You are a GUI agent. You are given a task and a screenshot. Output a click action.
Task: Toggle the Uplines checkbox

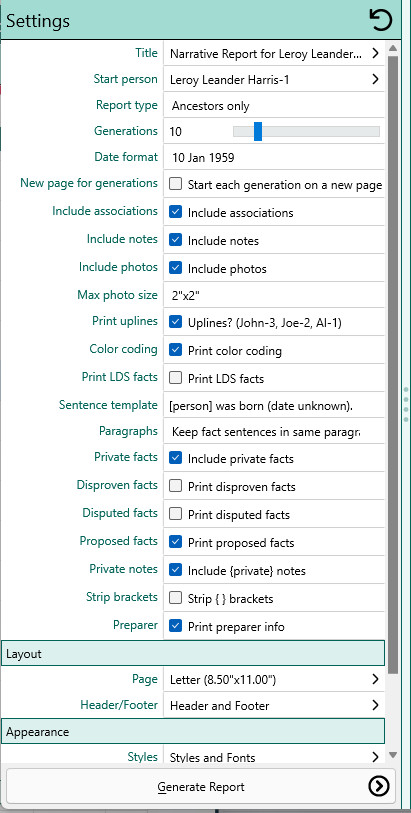pyautogui.click(x=176, y=322)
